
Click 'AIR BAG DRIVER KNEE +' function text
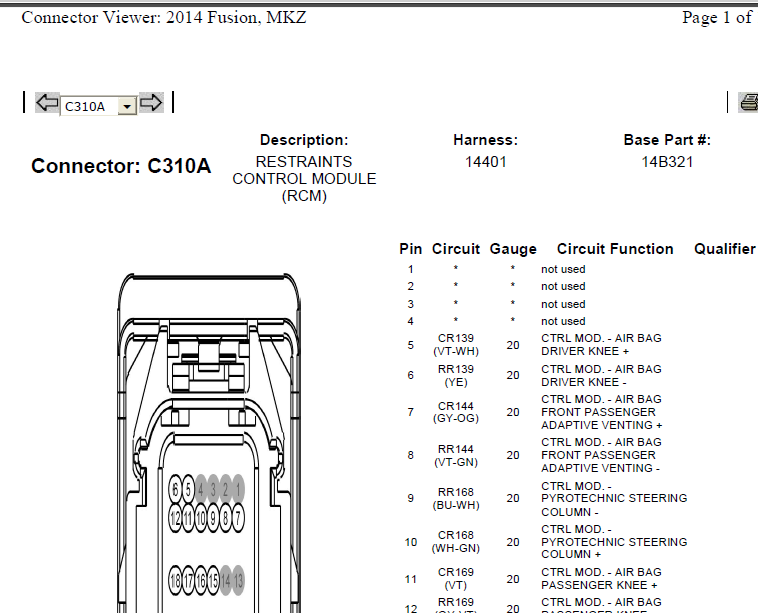coord(601,345)
